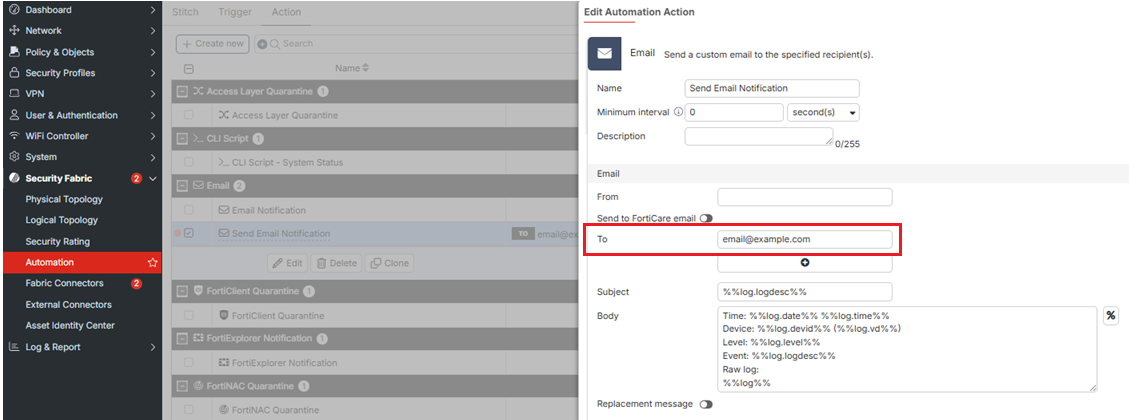The width and height of the screenshot is (1129, 420).
Task: Click the Policy & Objects icon
Action: (x=14, y=52)
